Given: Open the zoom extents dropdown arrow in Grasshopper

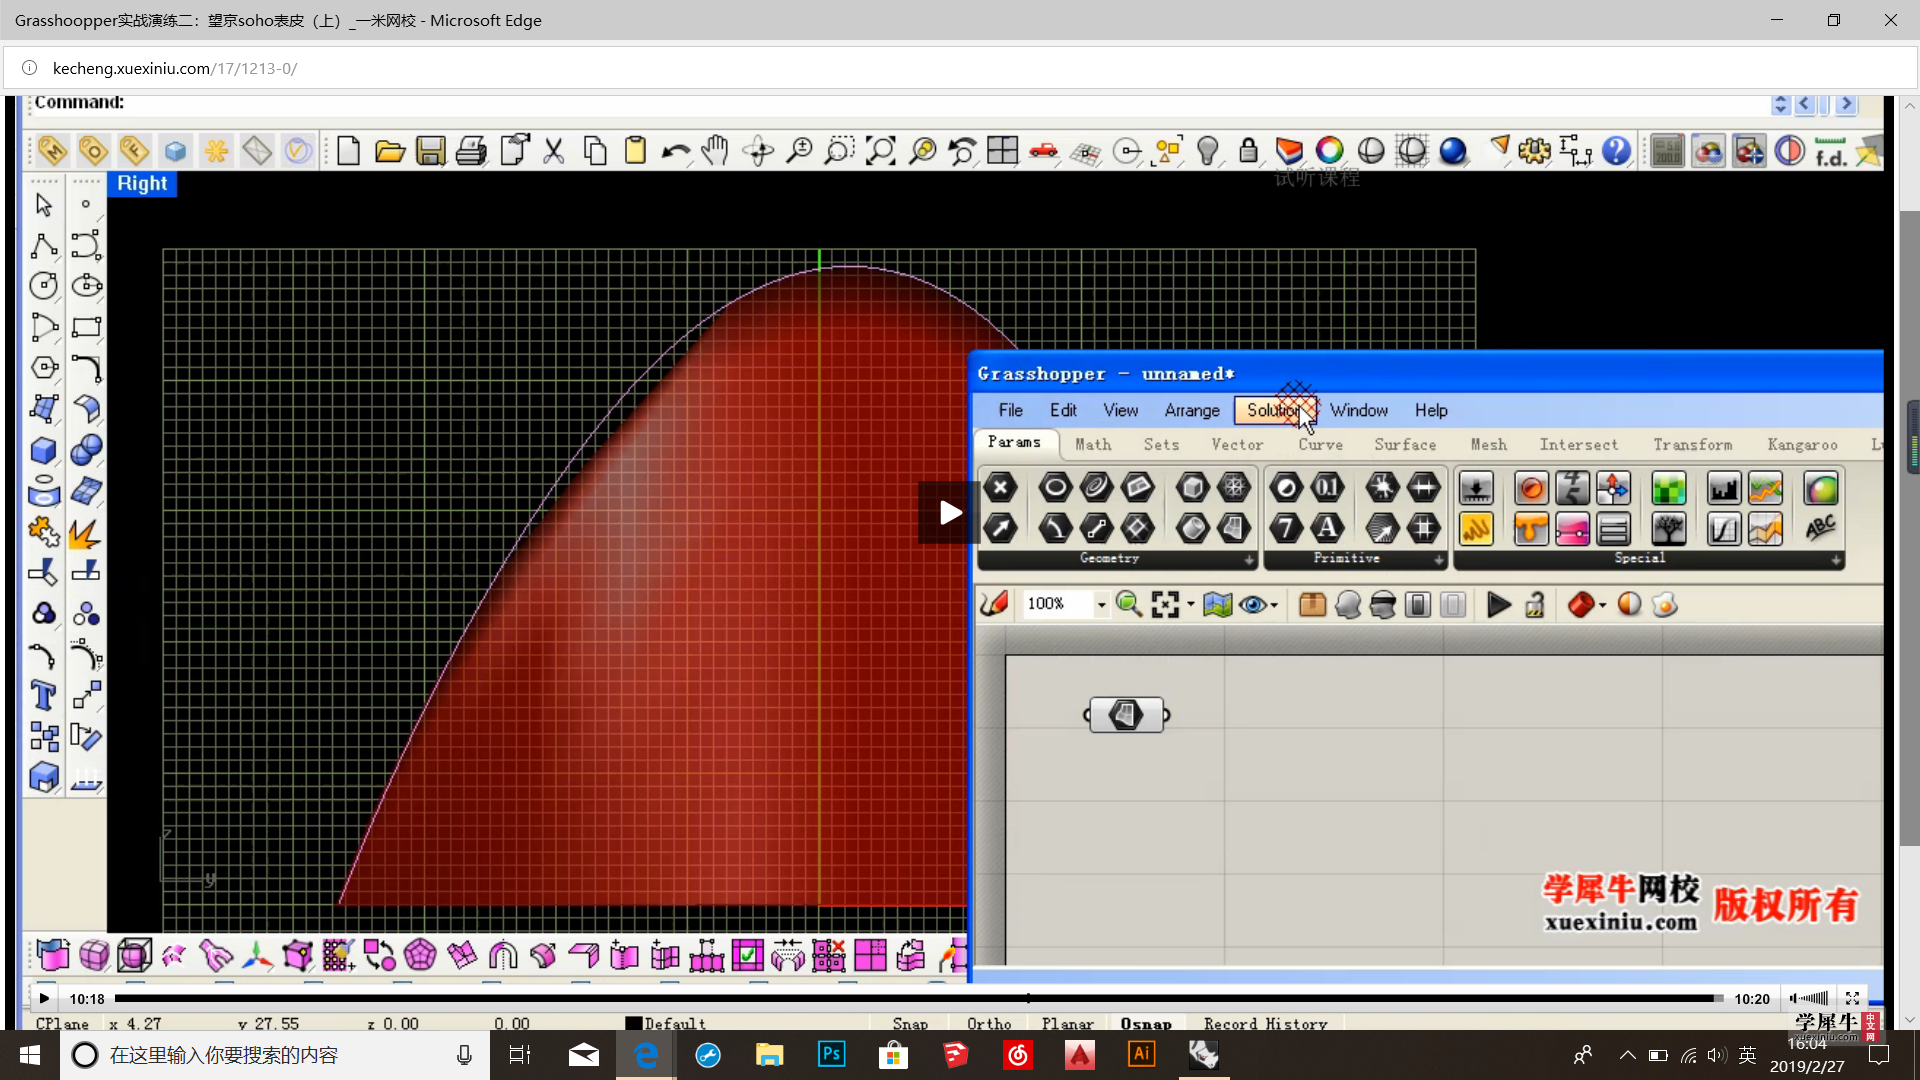Looking at the screenshot, I should coord(1190,604).
